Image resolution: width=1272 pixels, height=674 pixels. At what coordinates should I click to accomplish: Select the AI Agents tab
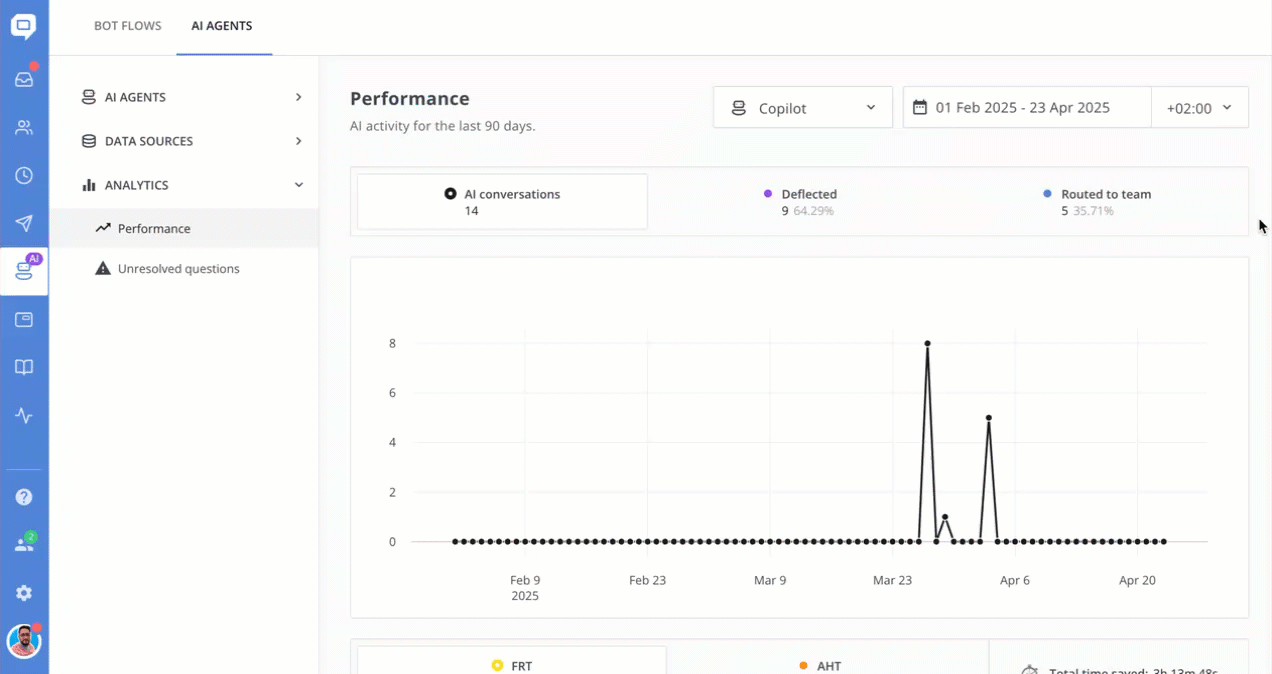pyautogui.click(x=222, y=26)
